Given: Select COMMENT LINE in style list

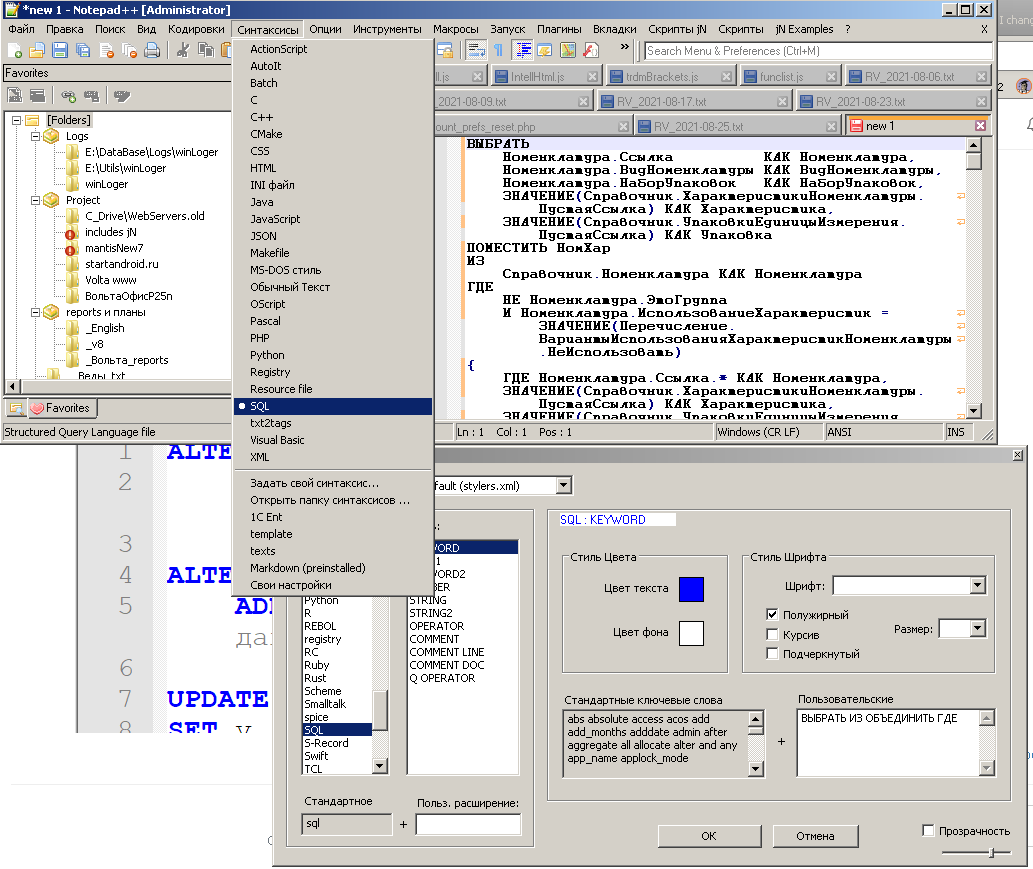Looking at the screenshot, I should click(x=447, y=652).
